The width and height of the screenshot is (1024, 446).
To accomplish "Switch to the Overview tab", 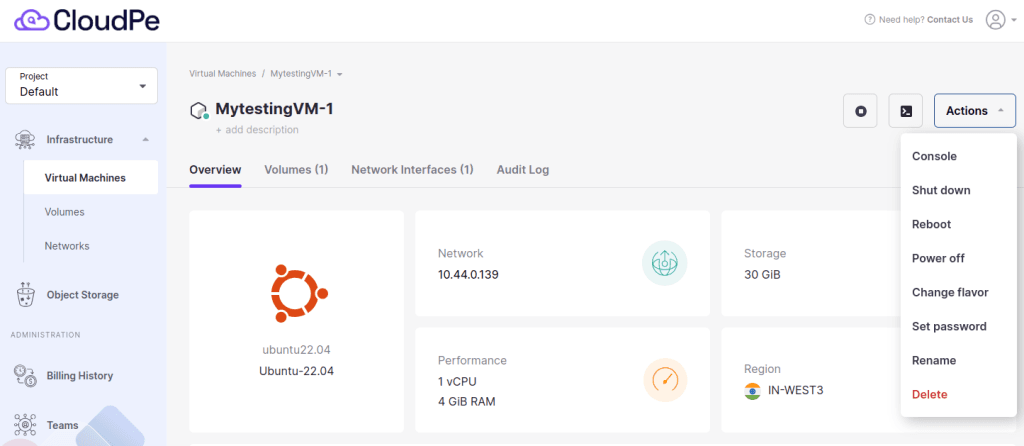I will (216, 170).
